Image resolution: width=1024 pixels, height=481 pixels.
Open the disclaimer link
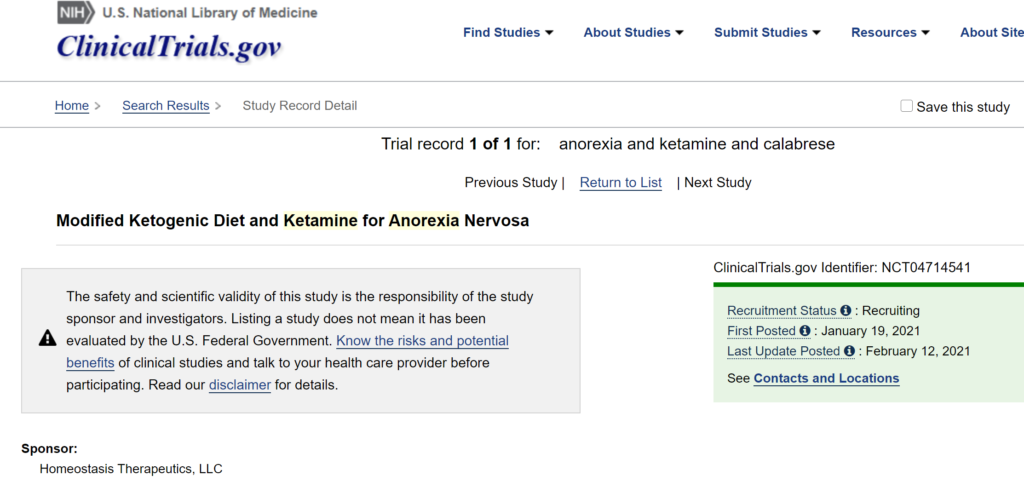coord(240,384)
